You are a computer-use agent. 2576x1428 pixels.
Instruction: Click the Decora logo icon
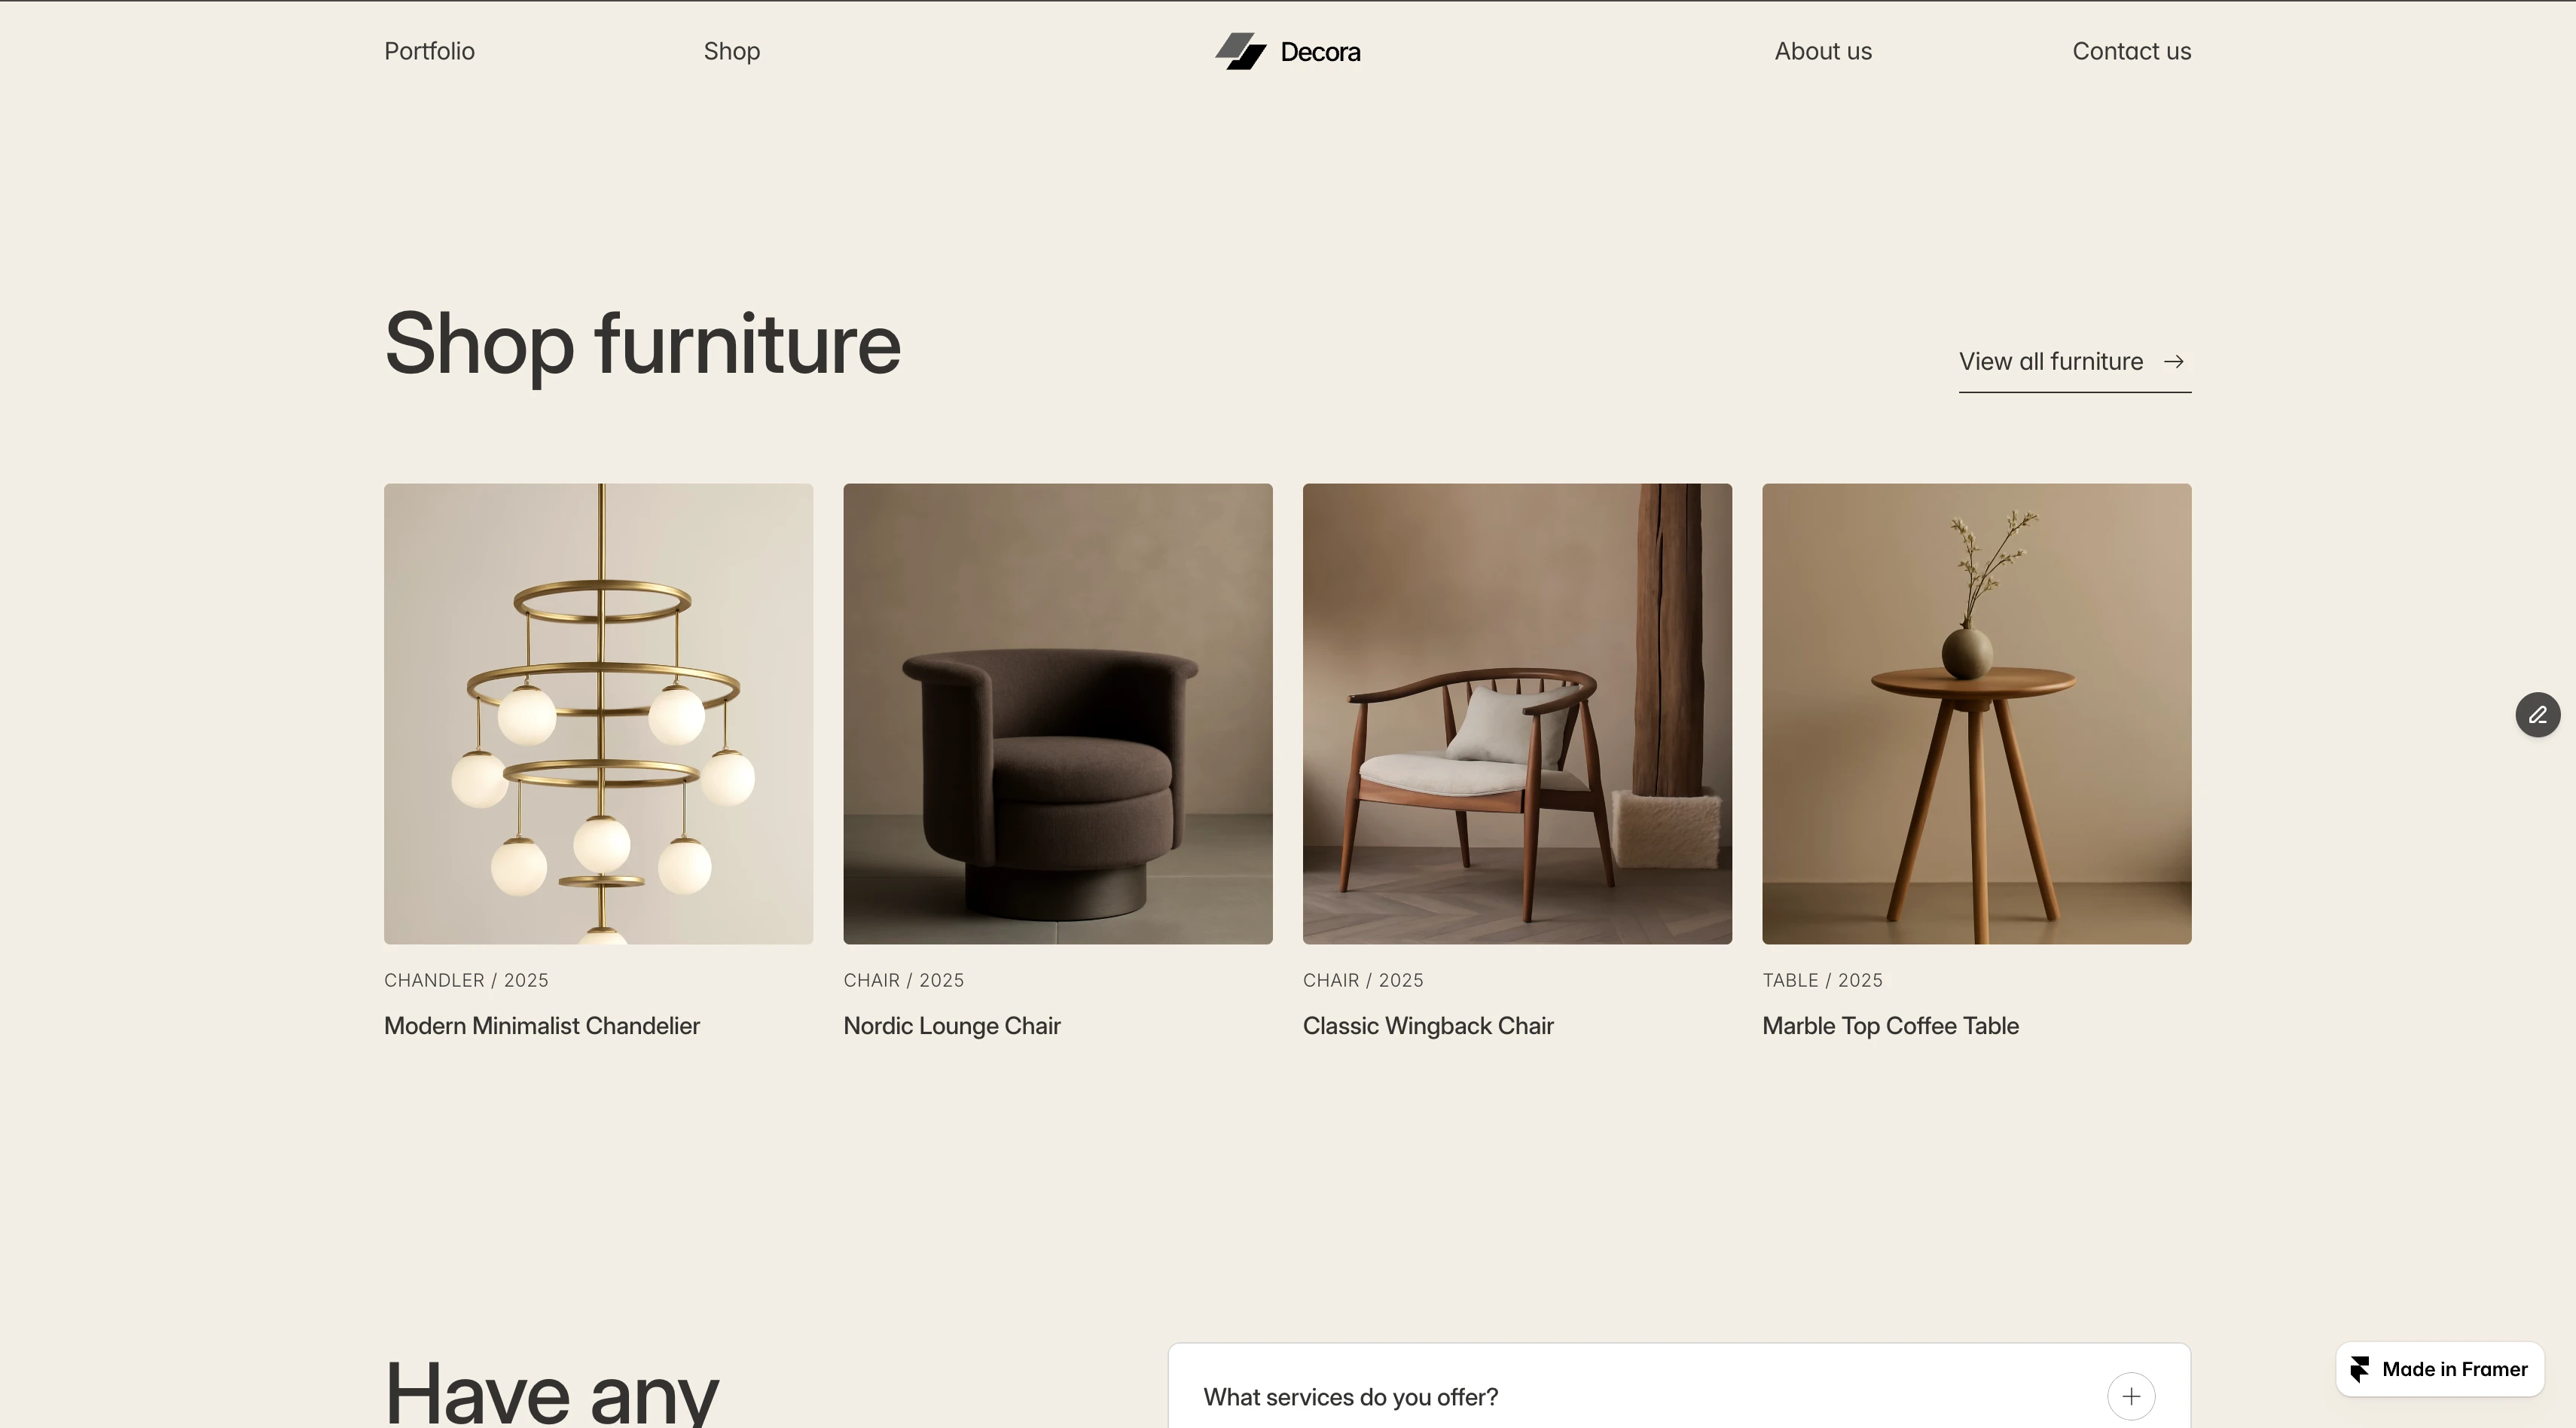pos(1241,51)
